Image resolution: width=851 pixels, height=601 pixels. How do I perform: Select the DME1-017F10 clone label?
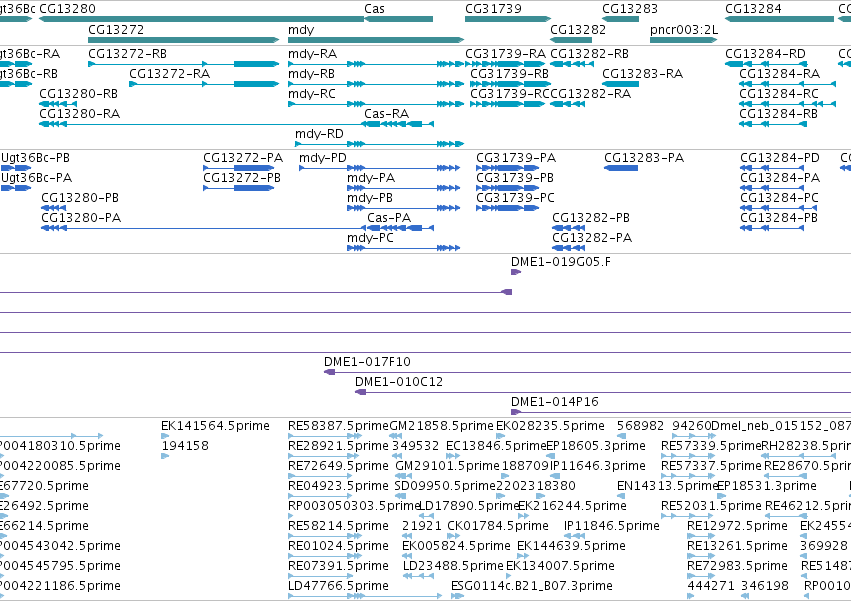click(x=367, y=362)
